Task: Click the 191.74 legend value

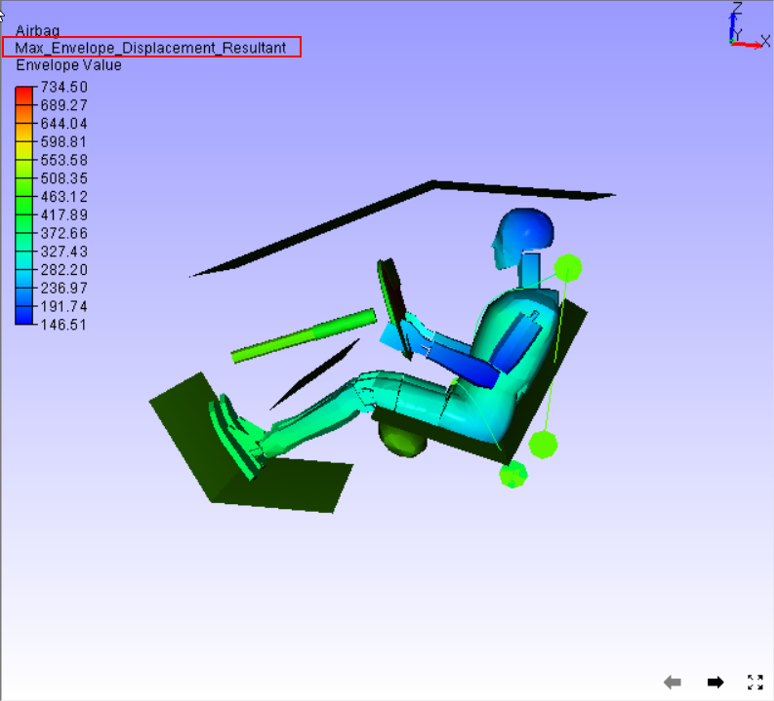Action: [64, 306]
